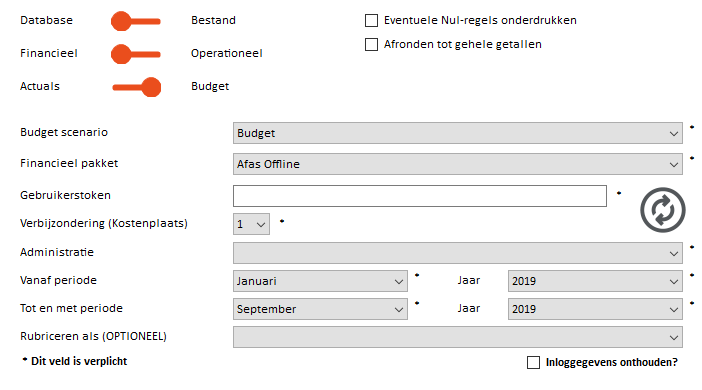Image resolution: width=702 pixels, height=390 pixels.
Task: Check Afronden tot gehele getallen
Action: [x=371, y=44]
